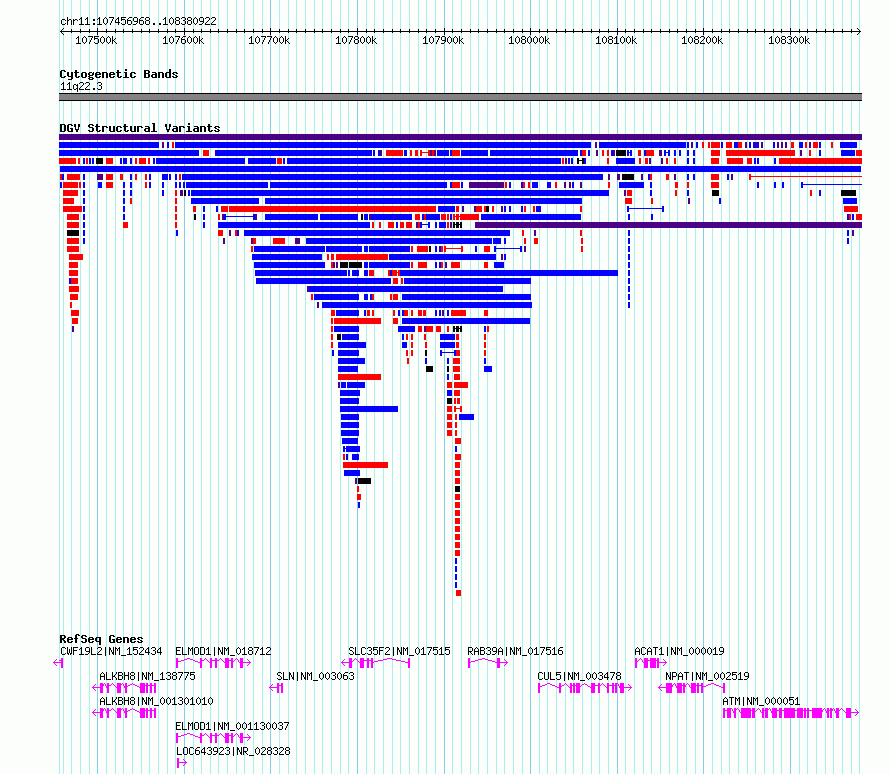
Task: Click the CUL5 gene structure glyph
Action: tap(585, 688)
